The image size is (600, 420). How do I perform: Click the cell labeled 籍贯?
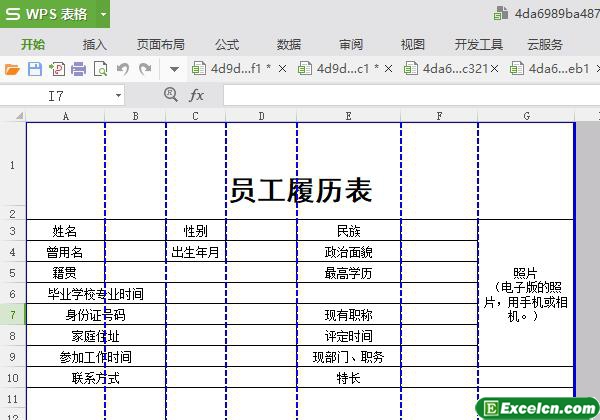pyautogui.click(x=65, y=273)
